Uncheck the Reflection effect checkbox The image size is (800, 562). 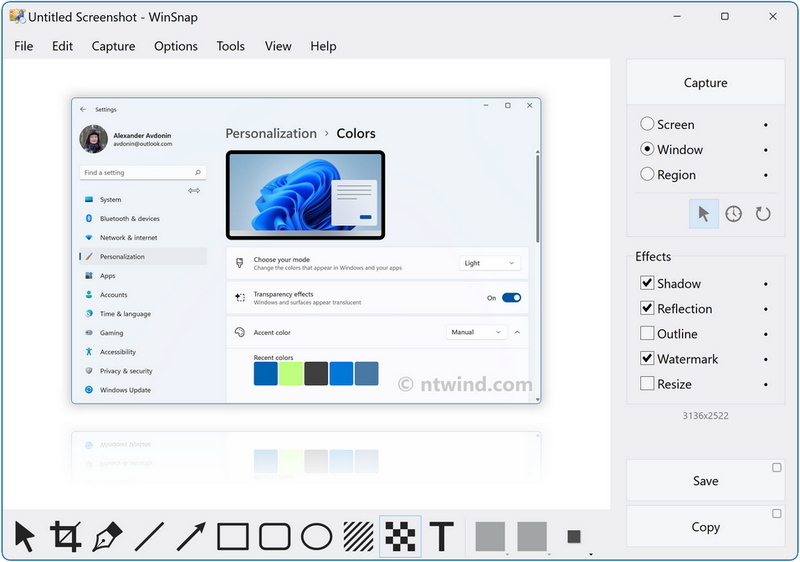(647, 308)
